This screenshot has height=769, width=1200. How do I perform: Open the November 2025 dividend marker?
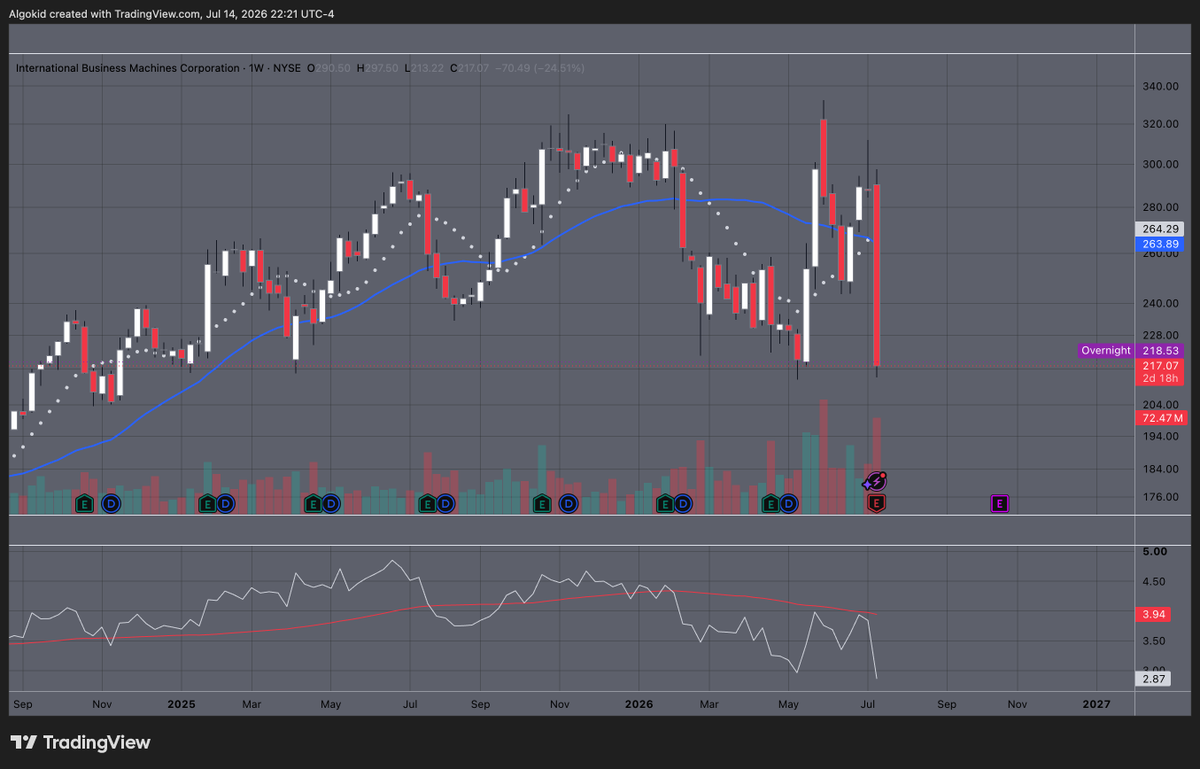567,504
